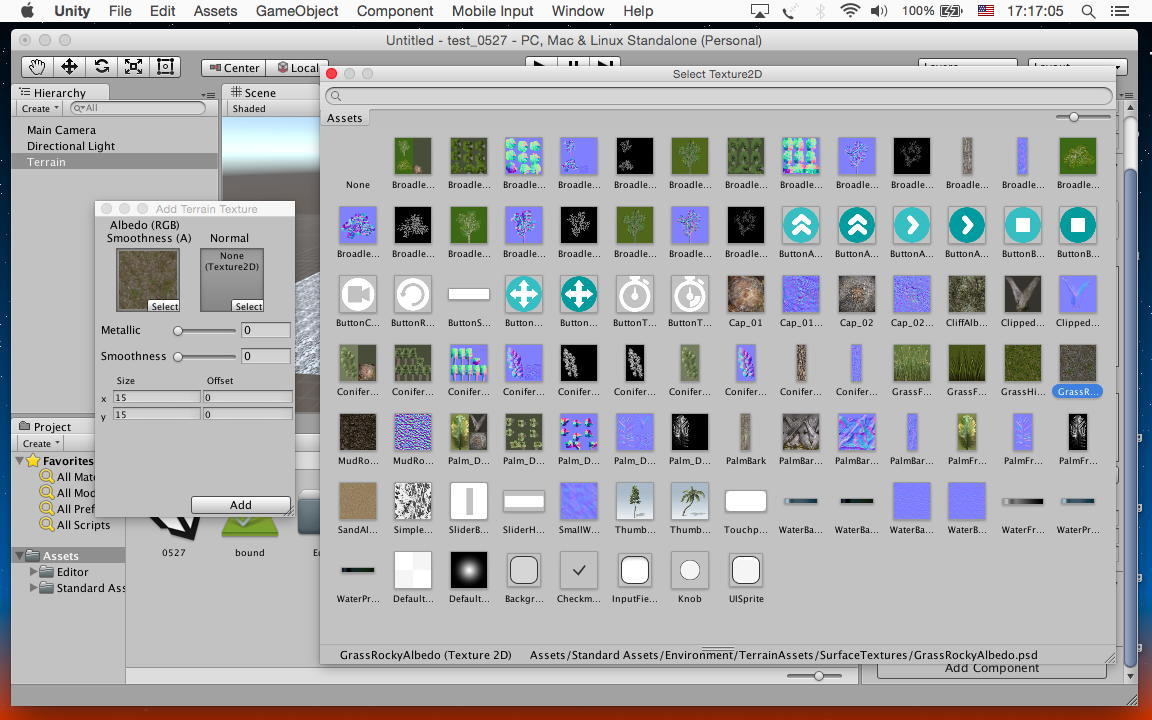Image resolution: width=1152 pixels, height=720 pixels.
Task: Click the macOS Wi-Fi status icon
Action: (x=850, y=11)
